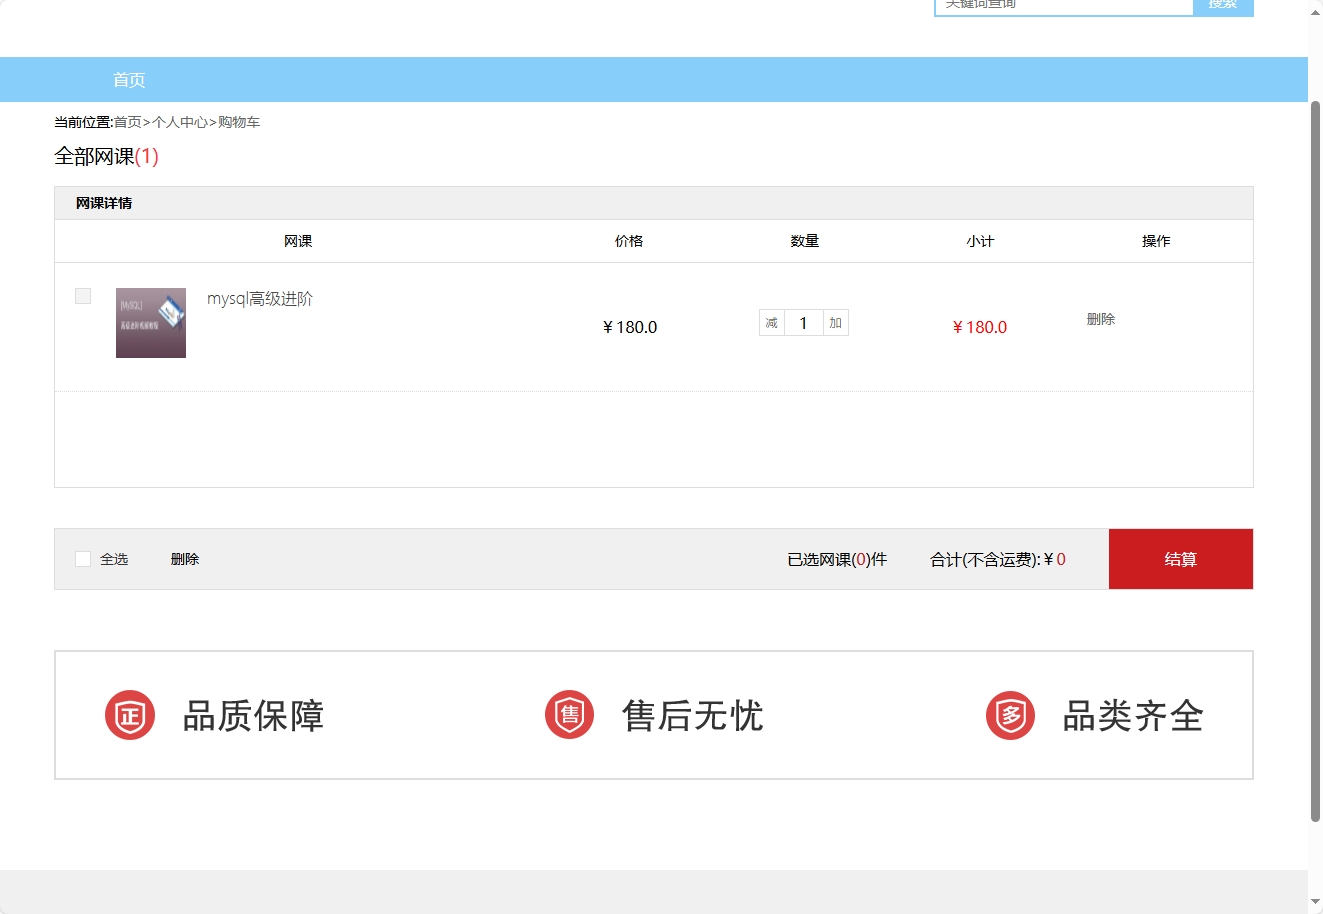Click 删除 to remove the mysql course

click(1101, 319)
